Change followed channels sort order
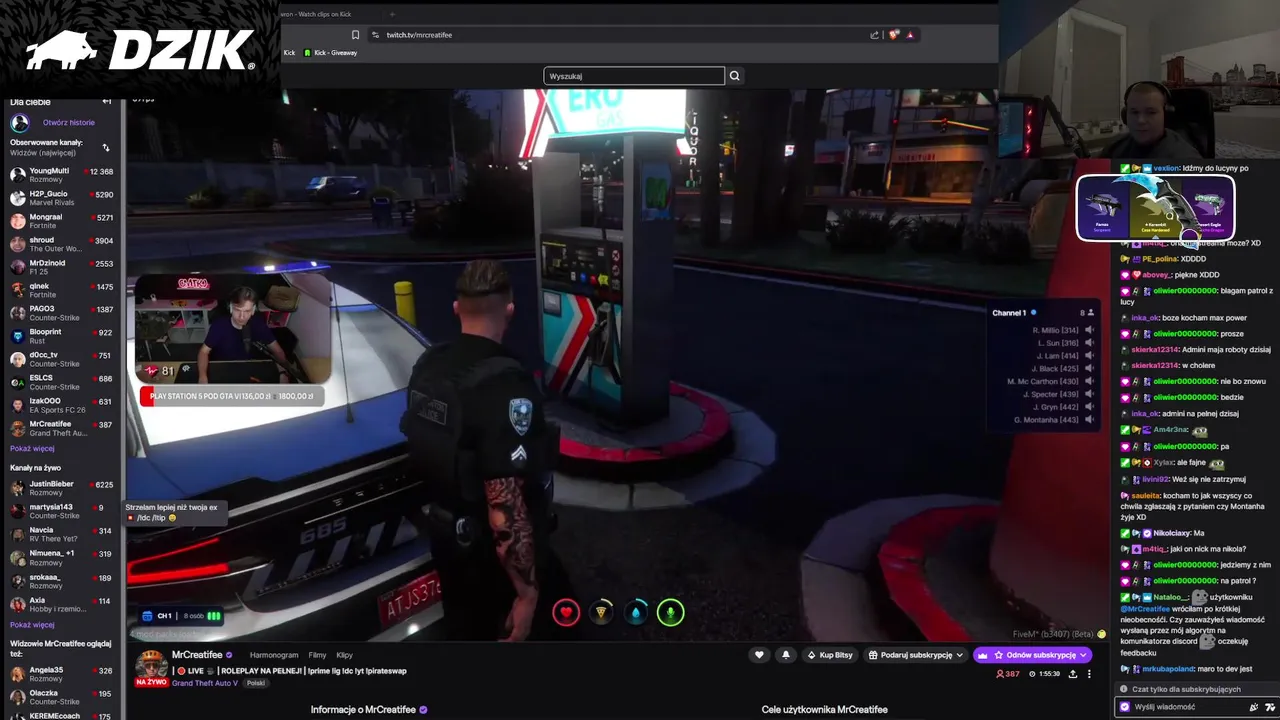 (106, 148)
